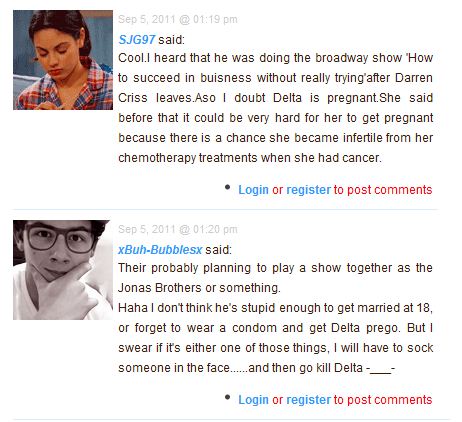This screenshot has height=422, width=462.
Task: Click Login below SJG97's comment
Action: [253, 190]
